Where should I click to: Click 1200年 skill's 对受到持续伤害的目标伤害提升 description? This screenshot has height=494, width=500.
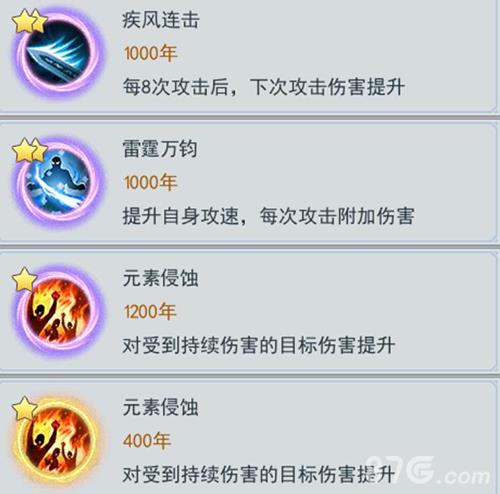coord(259,345)
